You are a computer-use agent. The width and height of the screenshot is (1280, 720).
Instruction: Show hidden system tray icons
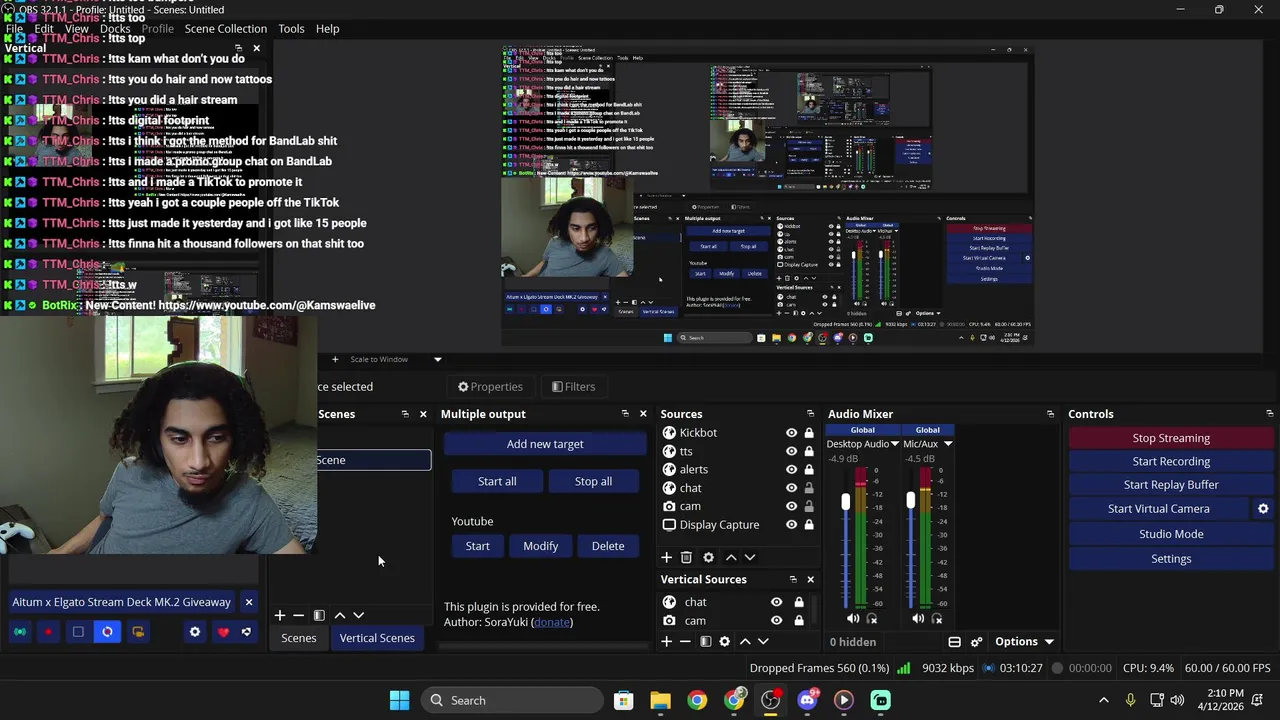coord(1104,700)
